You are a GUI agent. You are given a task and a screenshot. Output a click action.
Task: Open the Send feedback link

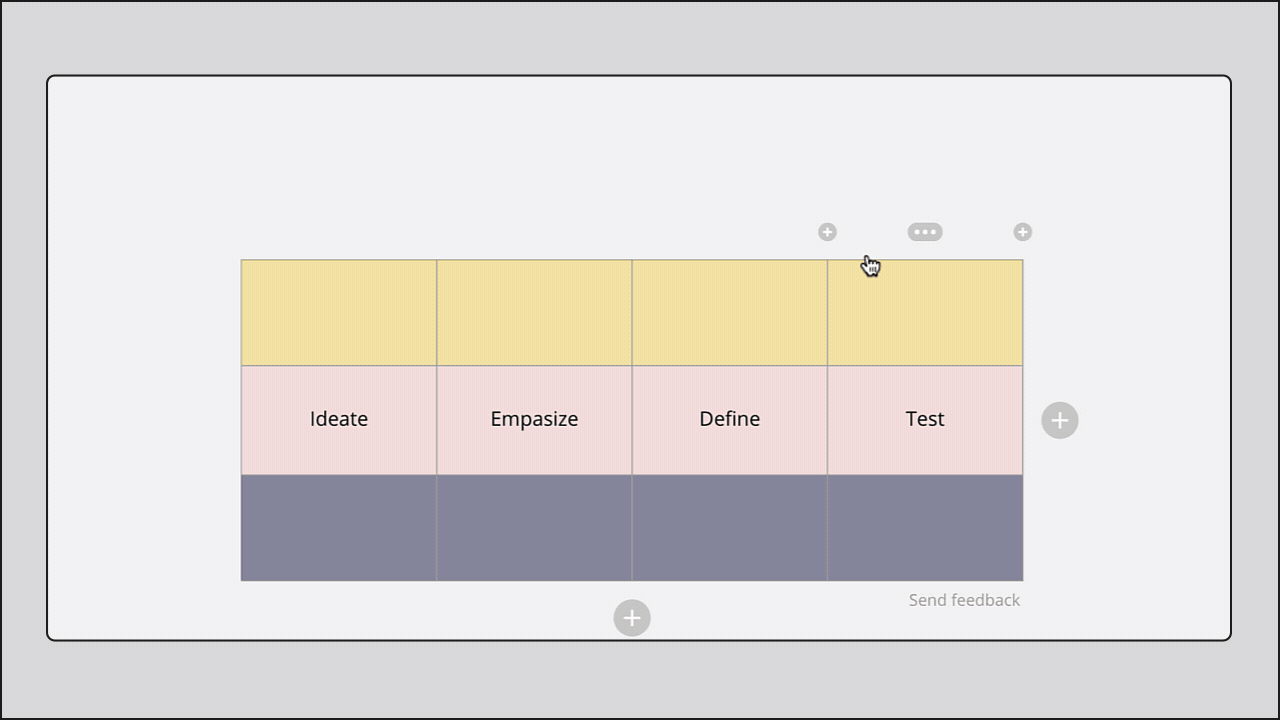(964, 600)
